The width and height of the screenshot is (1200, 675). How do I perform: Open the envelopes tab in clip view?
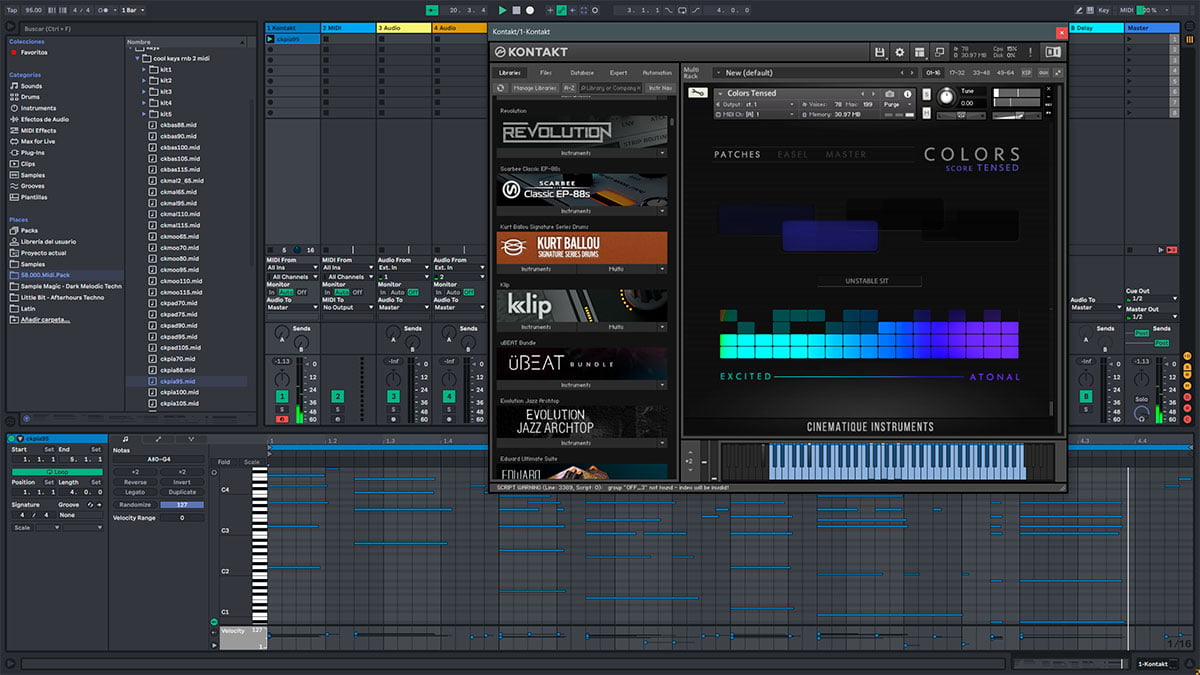click(x=158, y=438)
